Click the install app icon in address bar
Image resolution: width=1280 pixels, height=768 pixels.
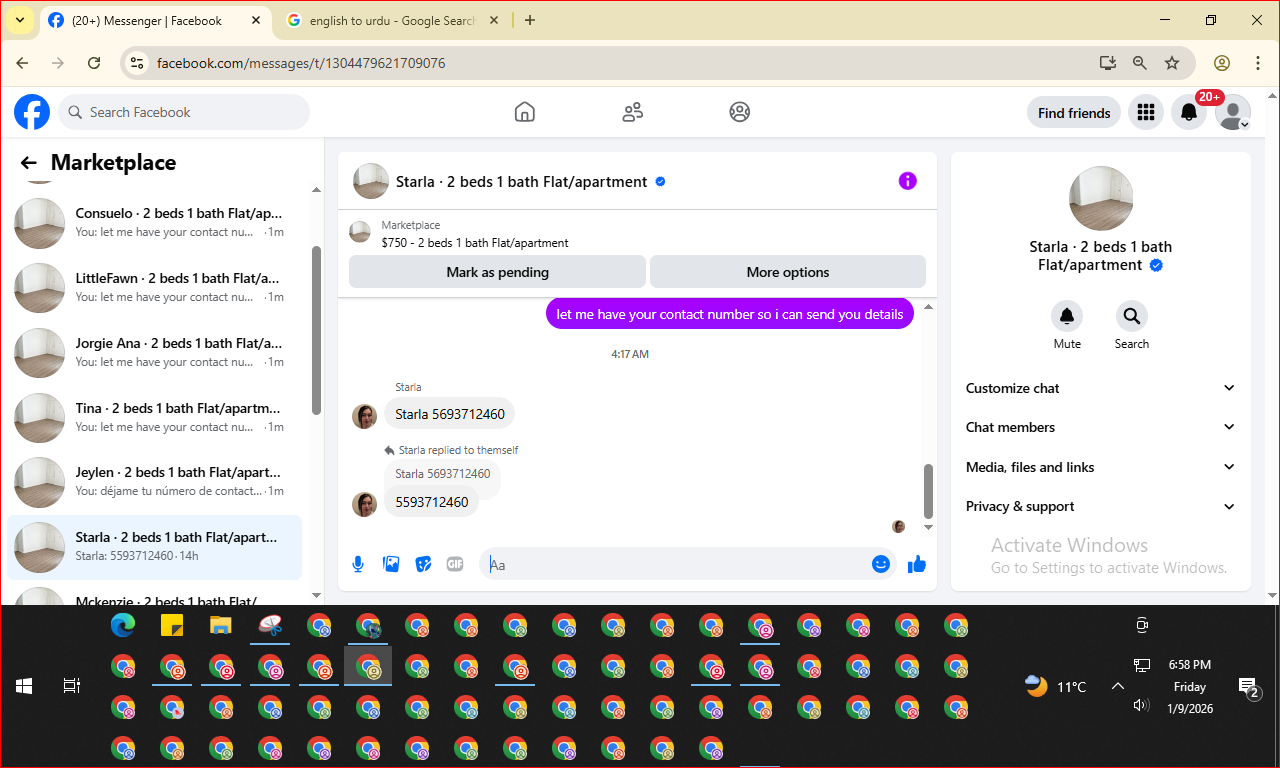[1107, 63]
